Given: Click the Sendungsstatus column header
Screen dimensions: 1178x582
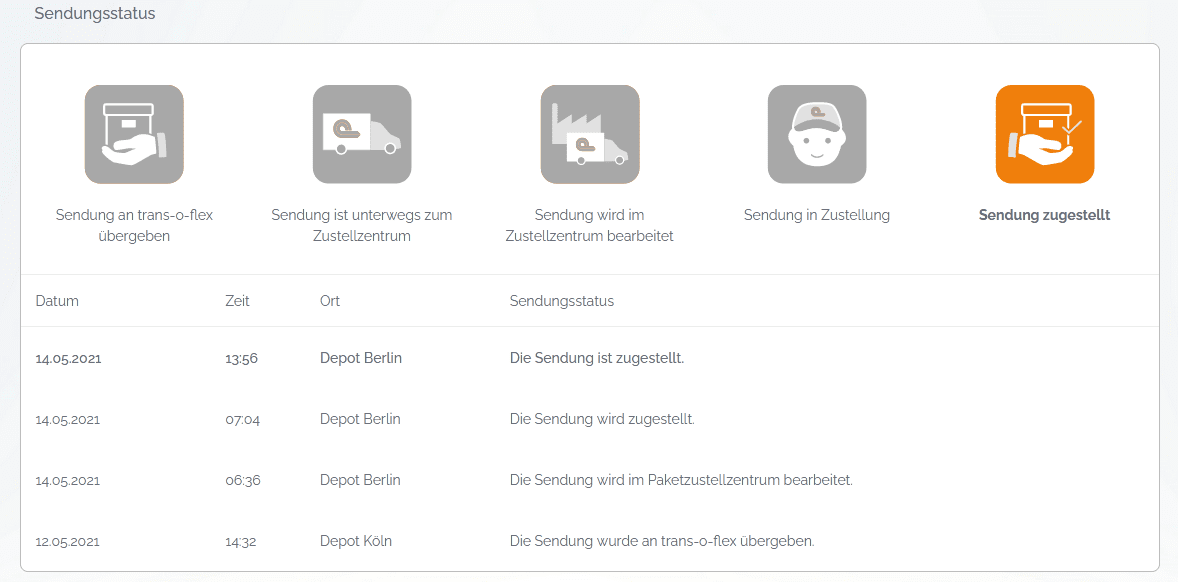Looking at the screenshot, I should [561, 301].
